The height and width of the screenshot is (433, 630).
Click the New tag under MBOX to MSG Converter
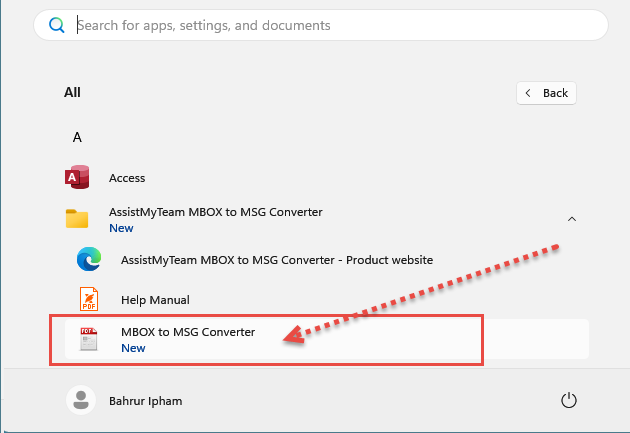(x=133, y=348)
